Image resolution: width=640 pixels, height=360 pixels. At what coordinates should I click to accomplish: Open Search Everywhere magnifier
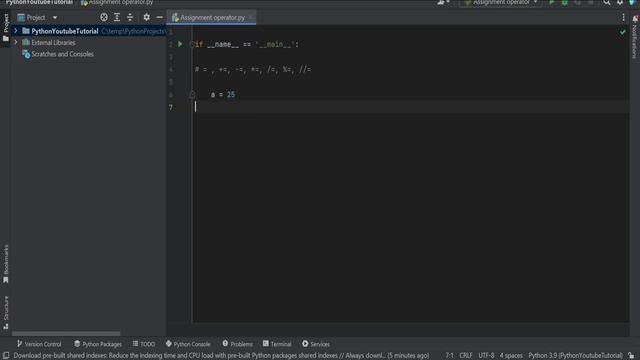coord(607,2)
